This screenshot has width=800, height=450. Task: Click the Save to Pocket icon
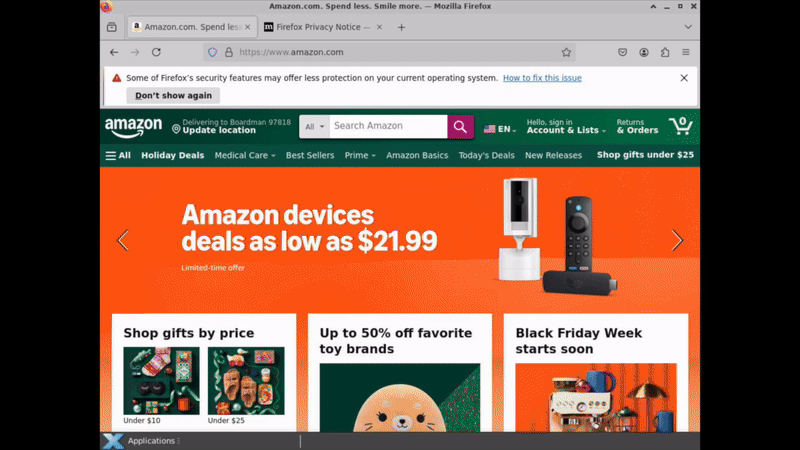point(622,52)
